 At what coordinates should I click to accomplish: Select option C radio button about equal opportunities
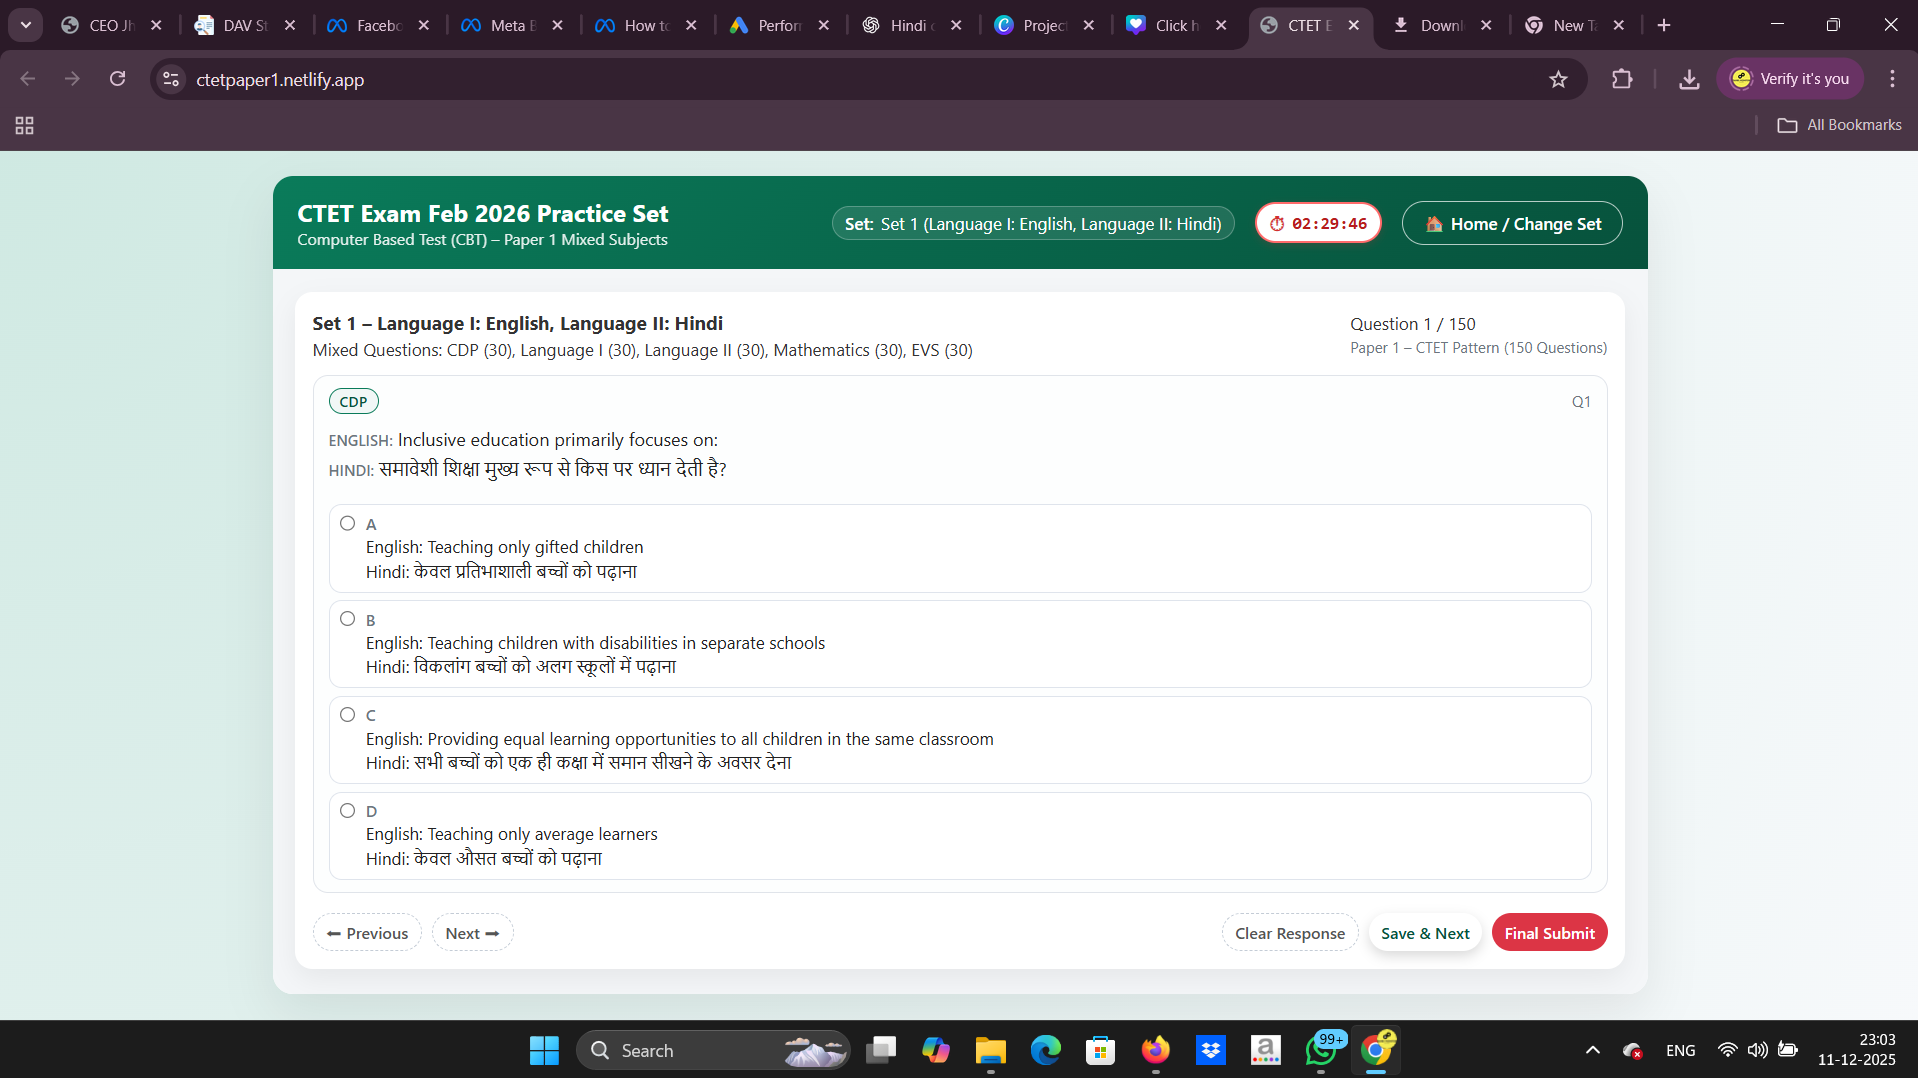click(347, 714)
